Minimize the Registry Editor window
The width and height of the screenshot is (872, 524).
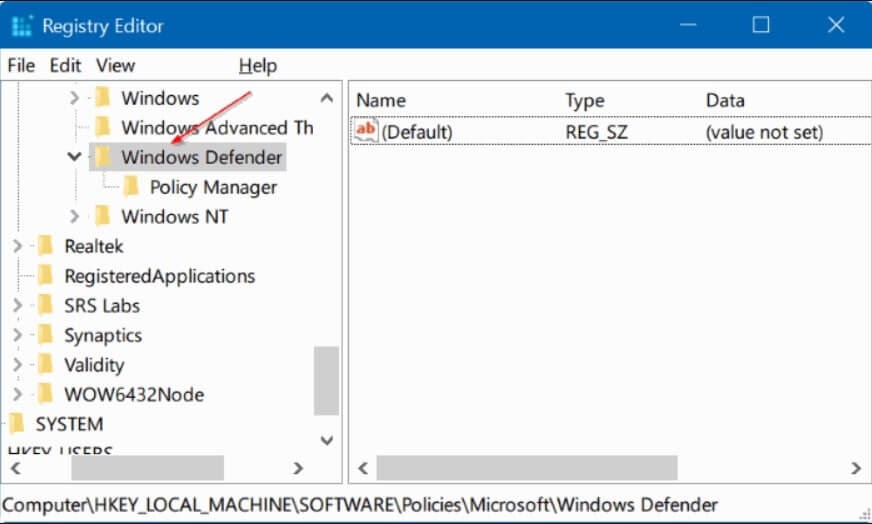tap(688, 24)
